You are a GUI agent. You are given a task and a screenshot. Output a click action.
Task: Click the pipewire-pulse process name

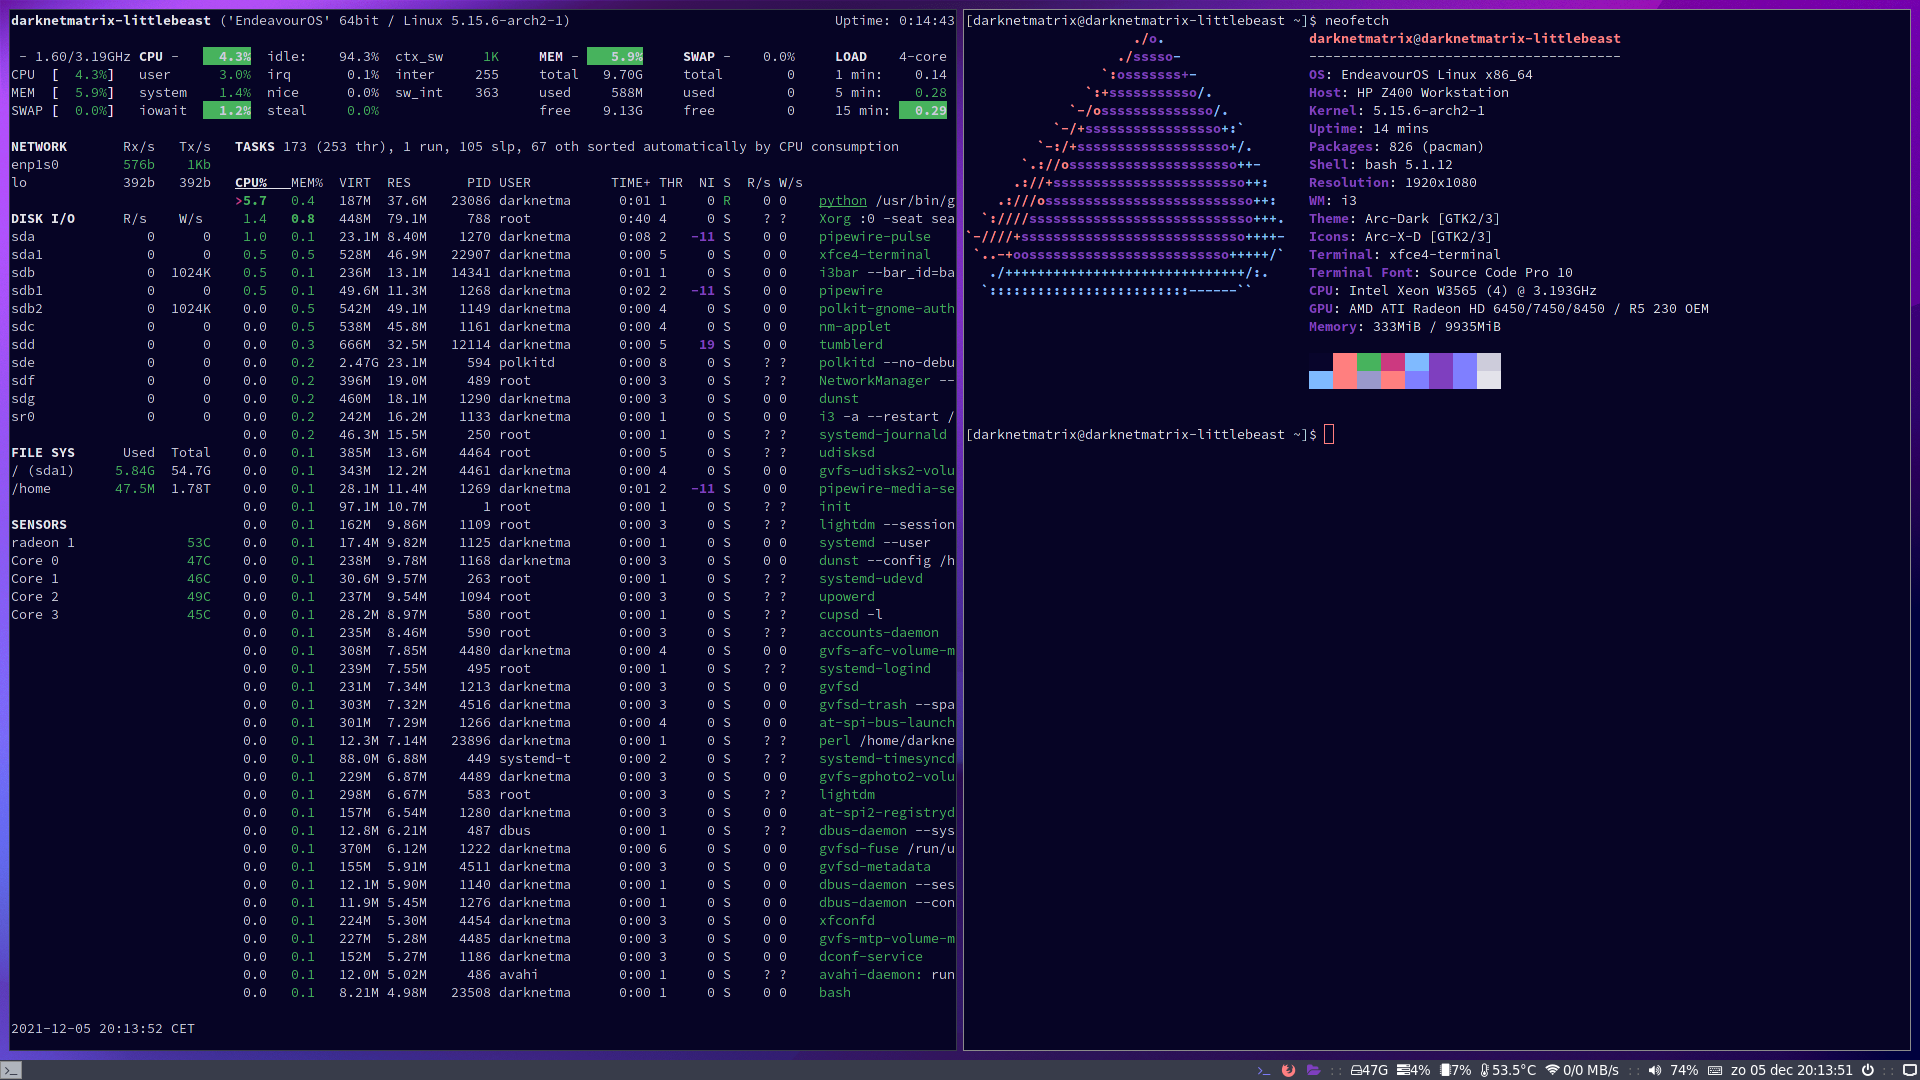(875, 237)
